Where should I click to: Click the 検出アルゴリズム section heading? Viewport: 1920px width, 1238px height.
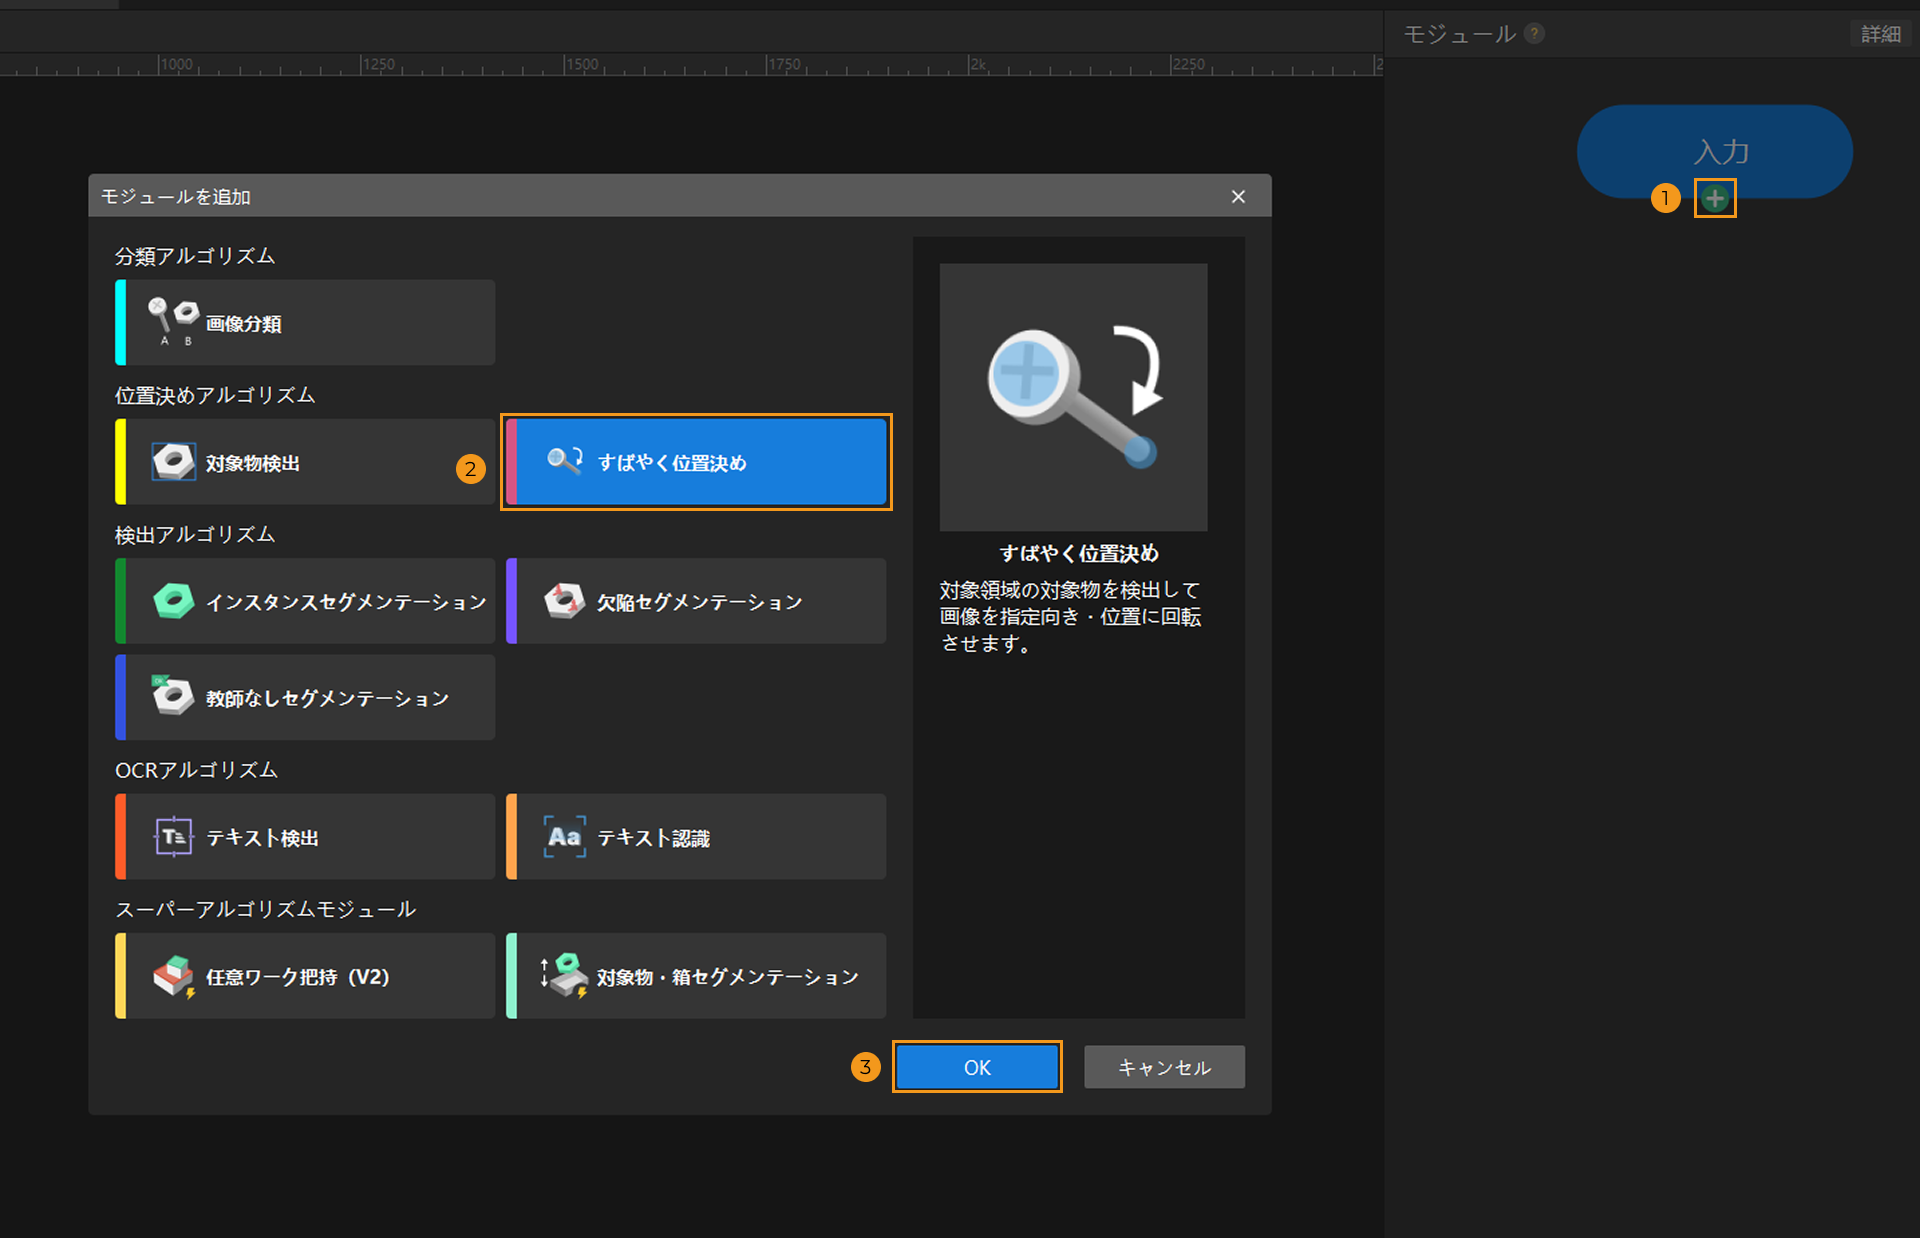[x=195, y=535]
